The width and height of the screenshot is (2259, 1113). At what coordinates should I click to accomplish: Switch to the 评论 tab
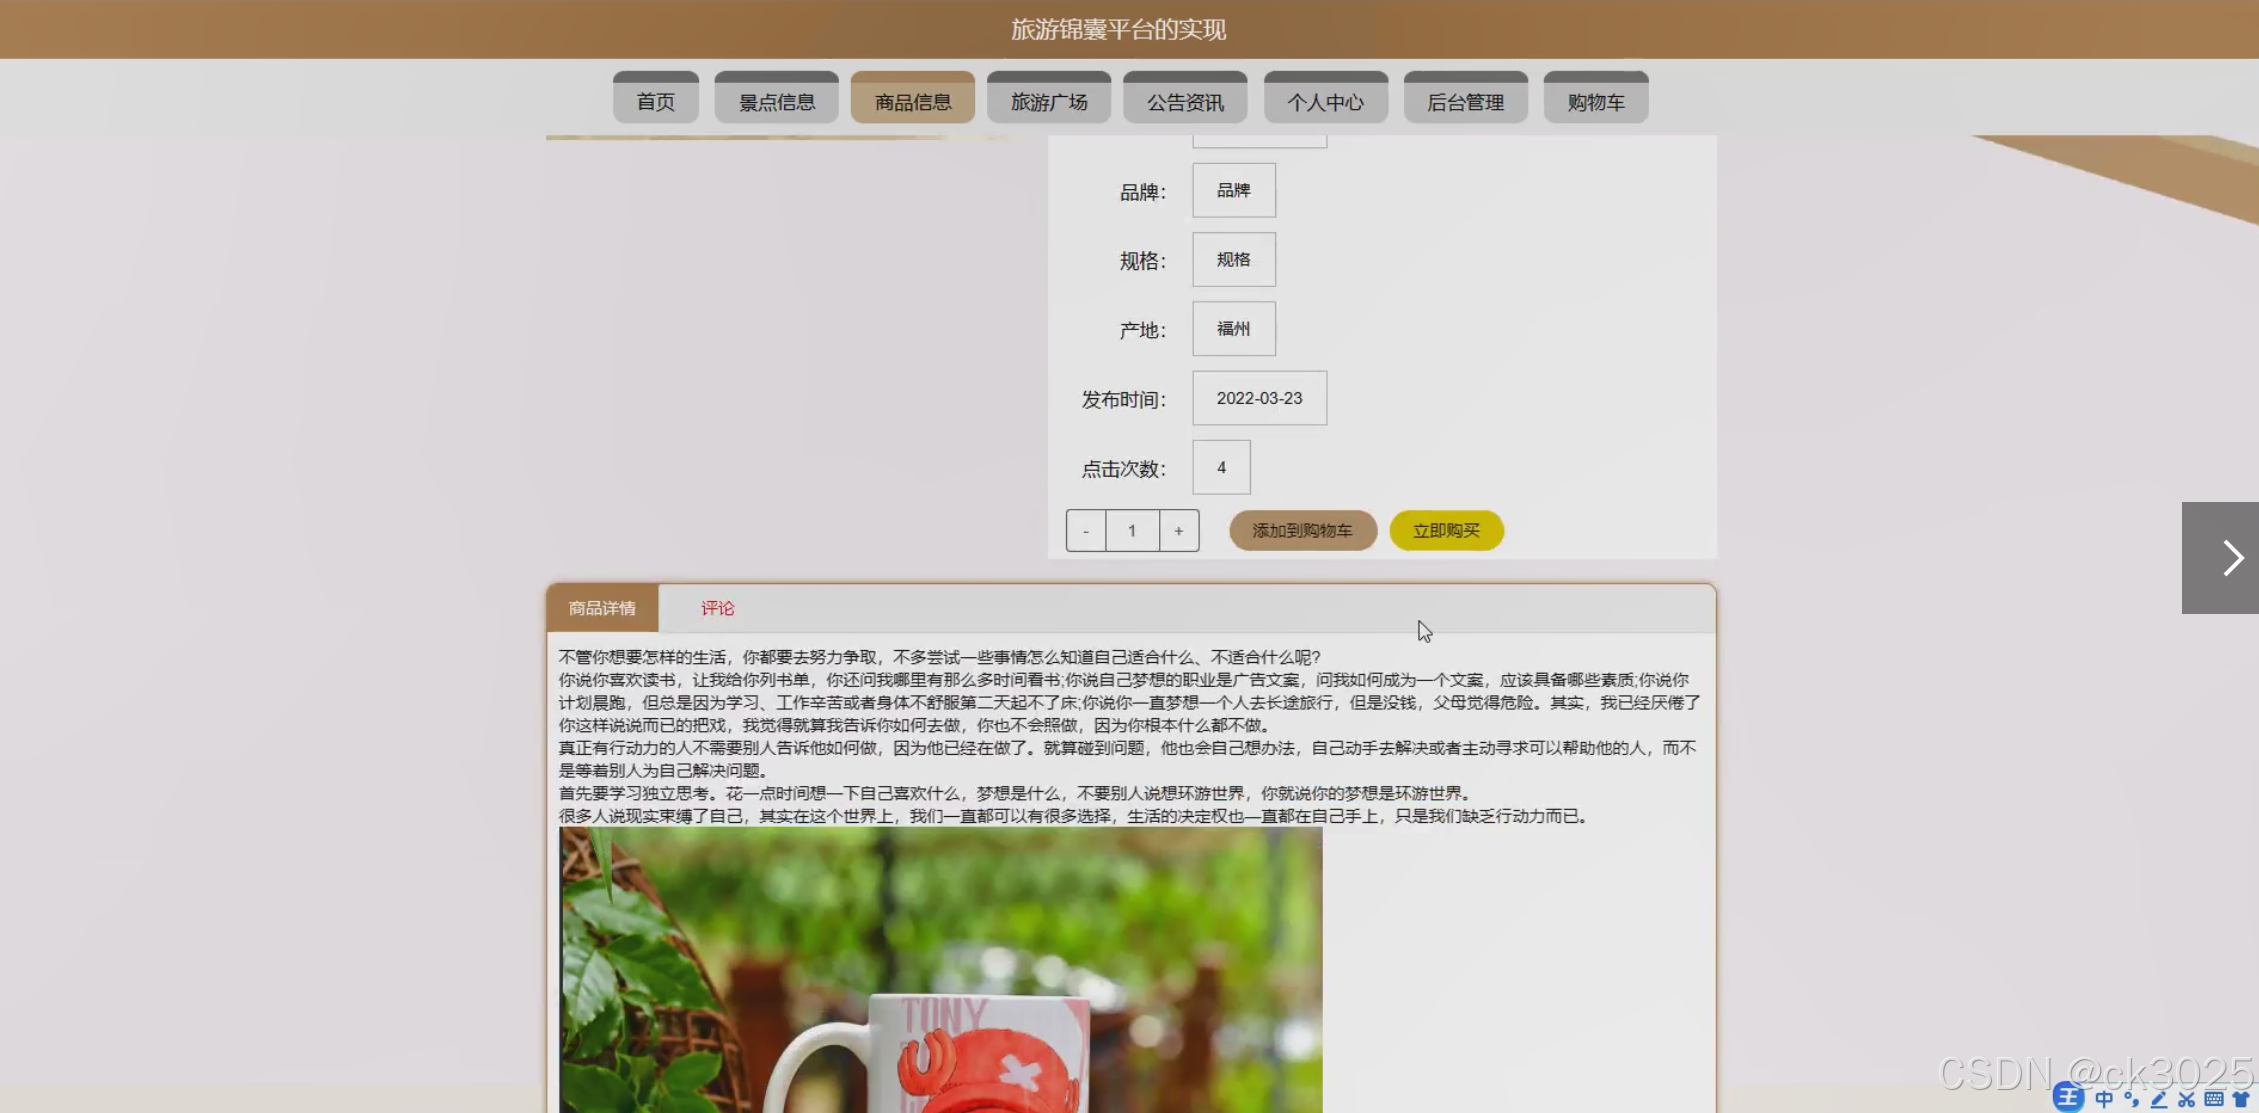click(717, 608)
